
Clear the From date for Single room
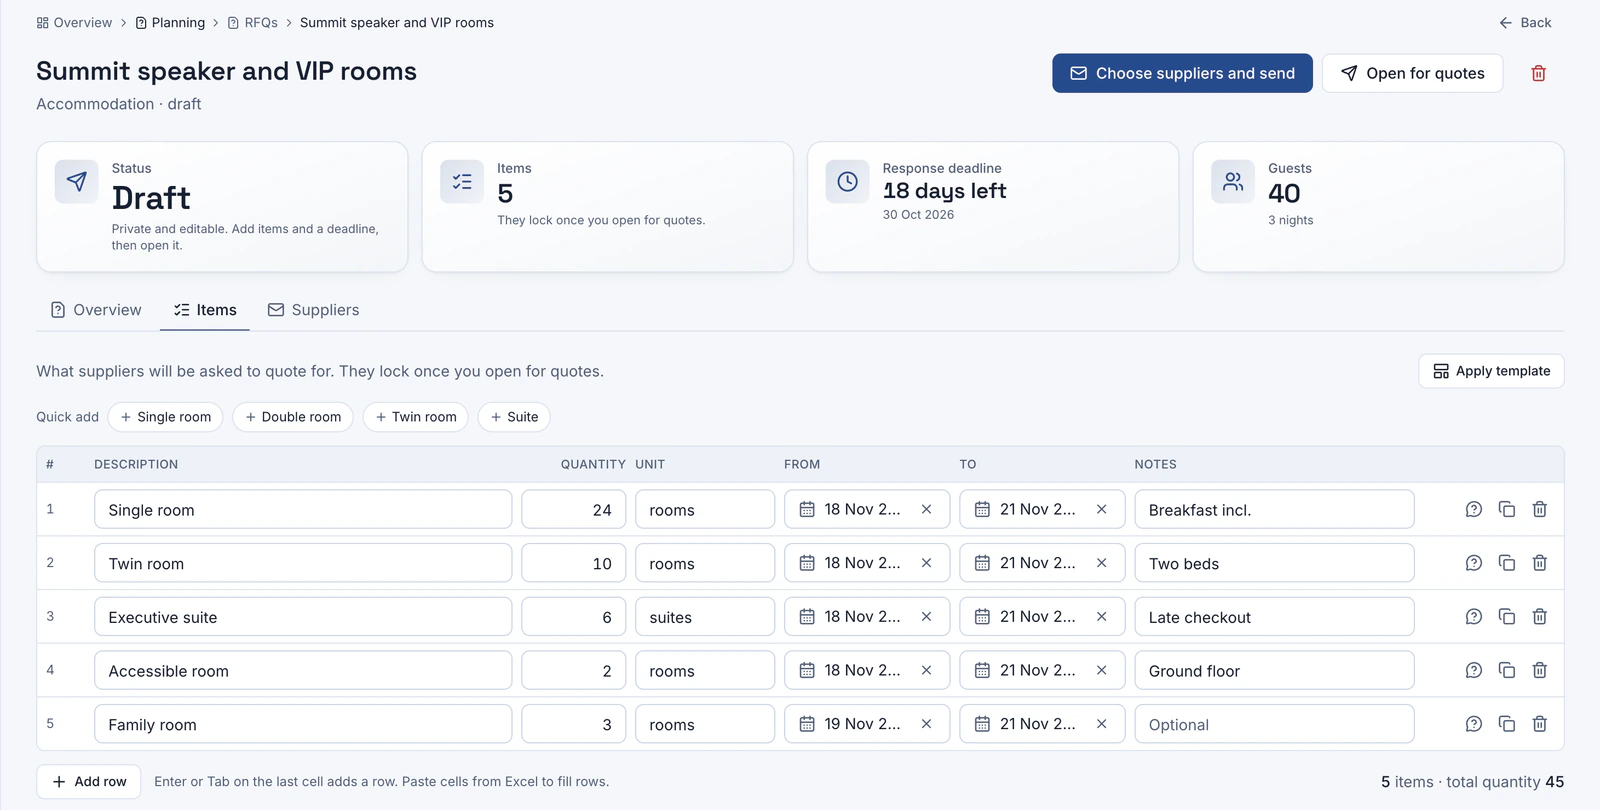(x=927, y=509)
